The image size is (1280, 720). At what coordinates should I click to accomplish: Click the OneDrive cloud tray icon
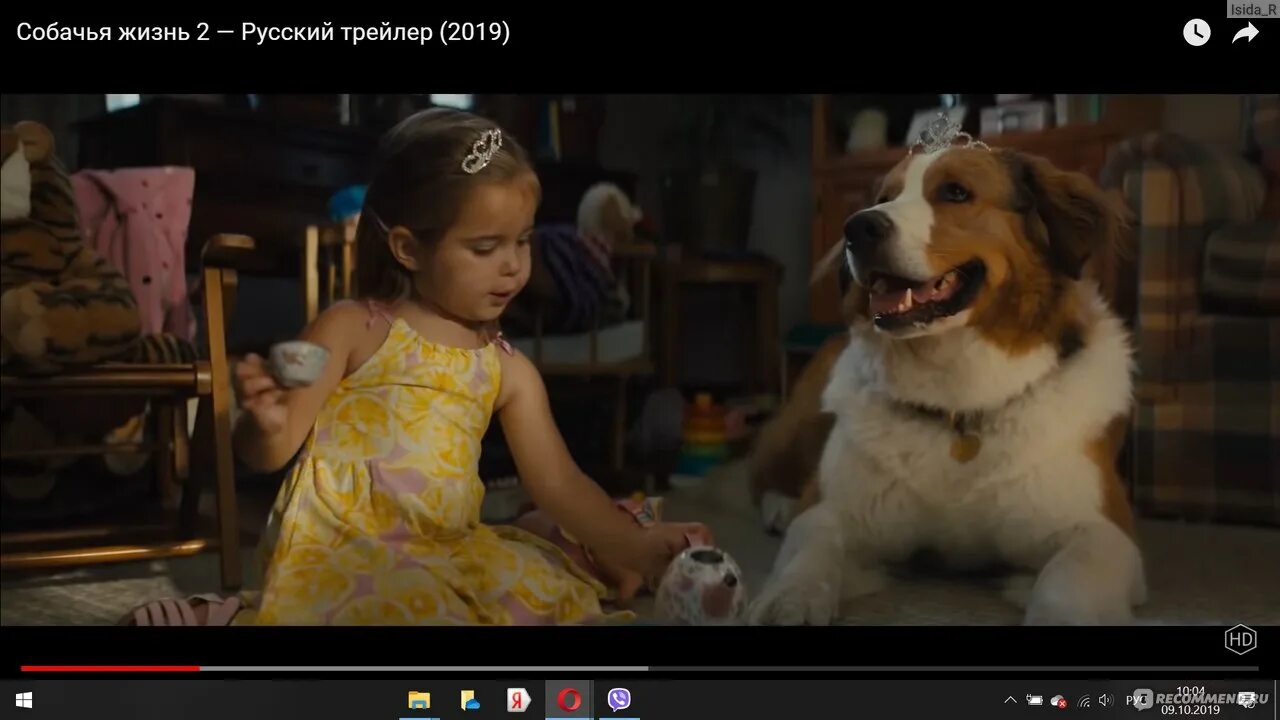1058,700
